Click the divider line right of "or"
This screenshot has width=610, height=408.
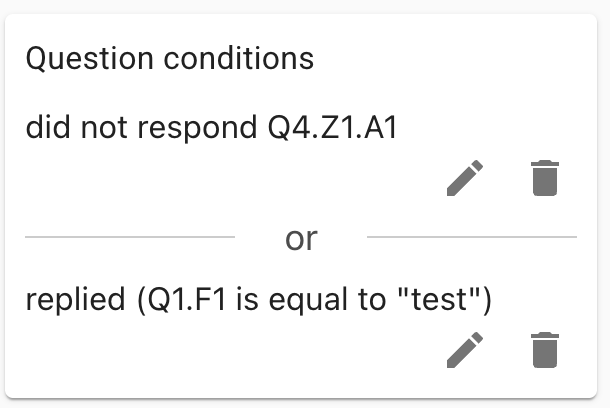[x=471, y=238]
